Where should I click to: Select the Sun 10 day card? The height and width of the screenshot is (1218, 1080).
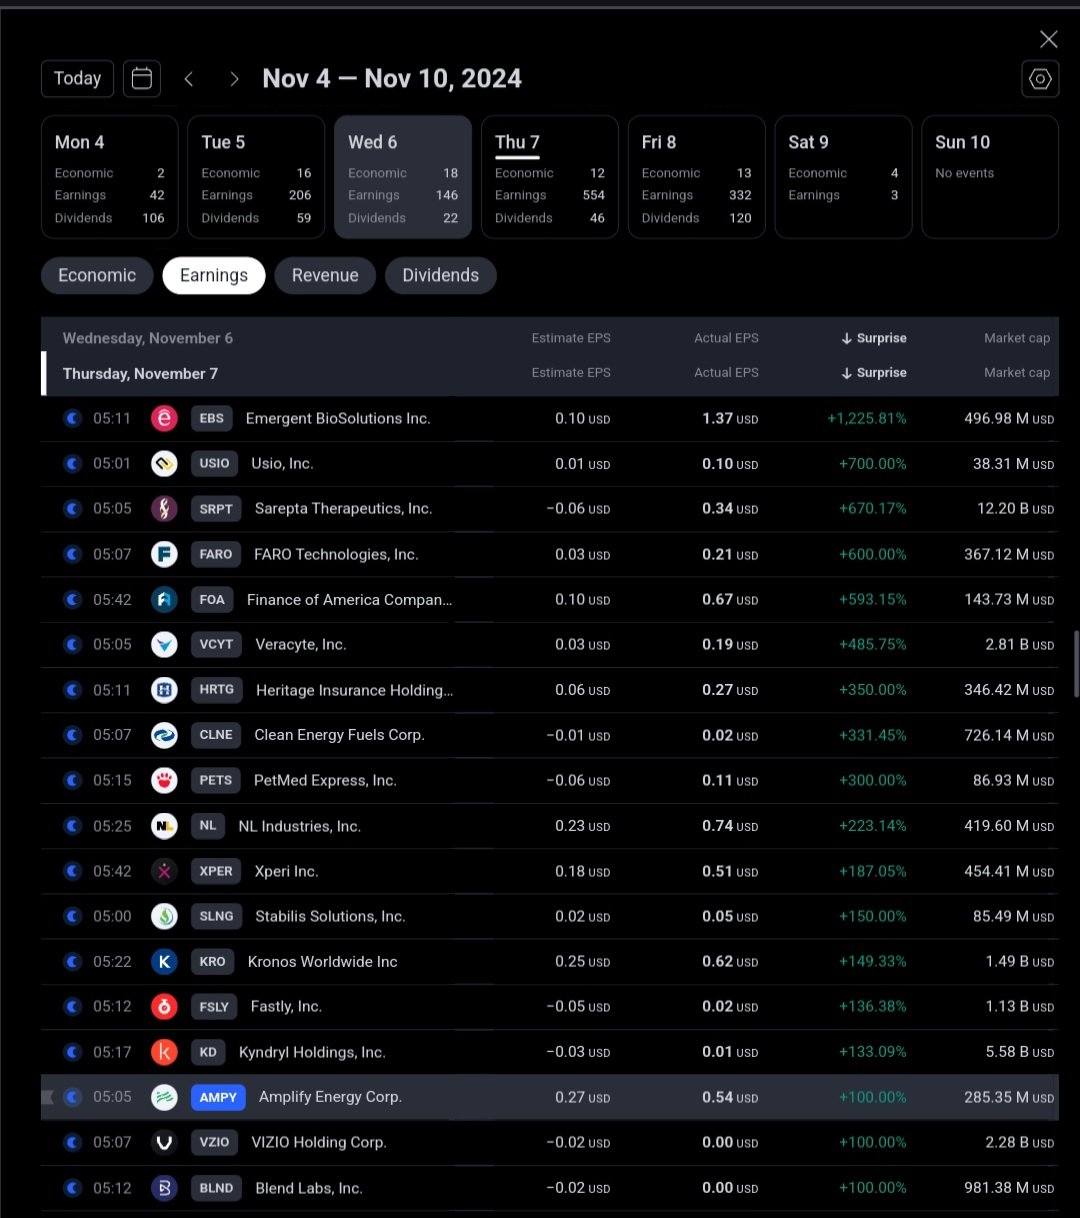pyautogui.click(x=990, y=177)
